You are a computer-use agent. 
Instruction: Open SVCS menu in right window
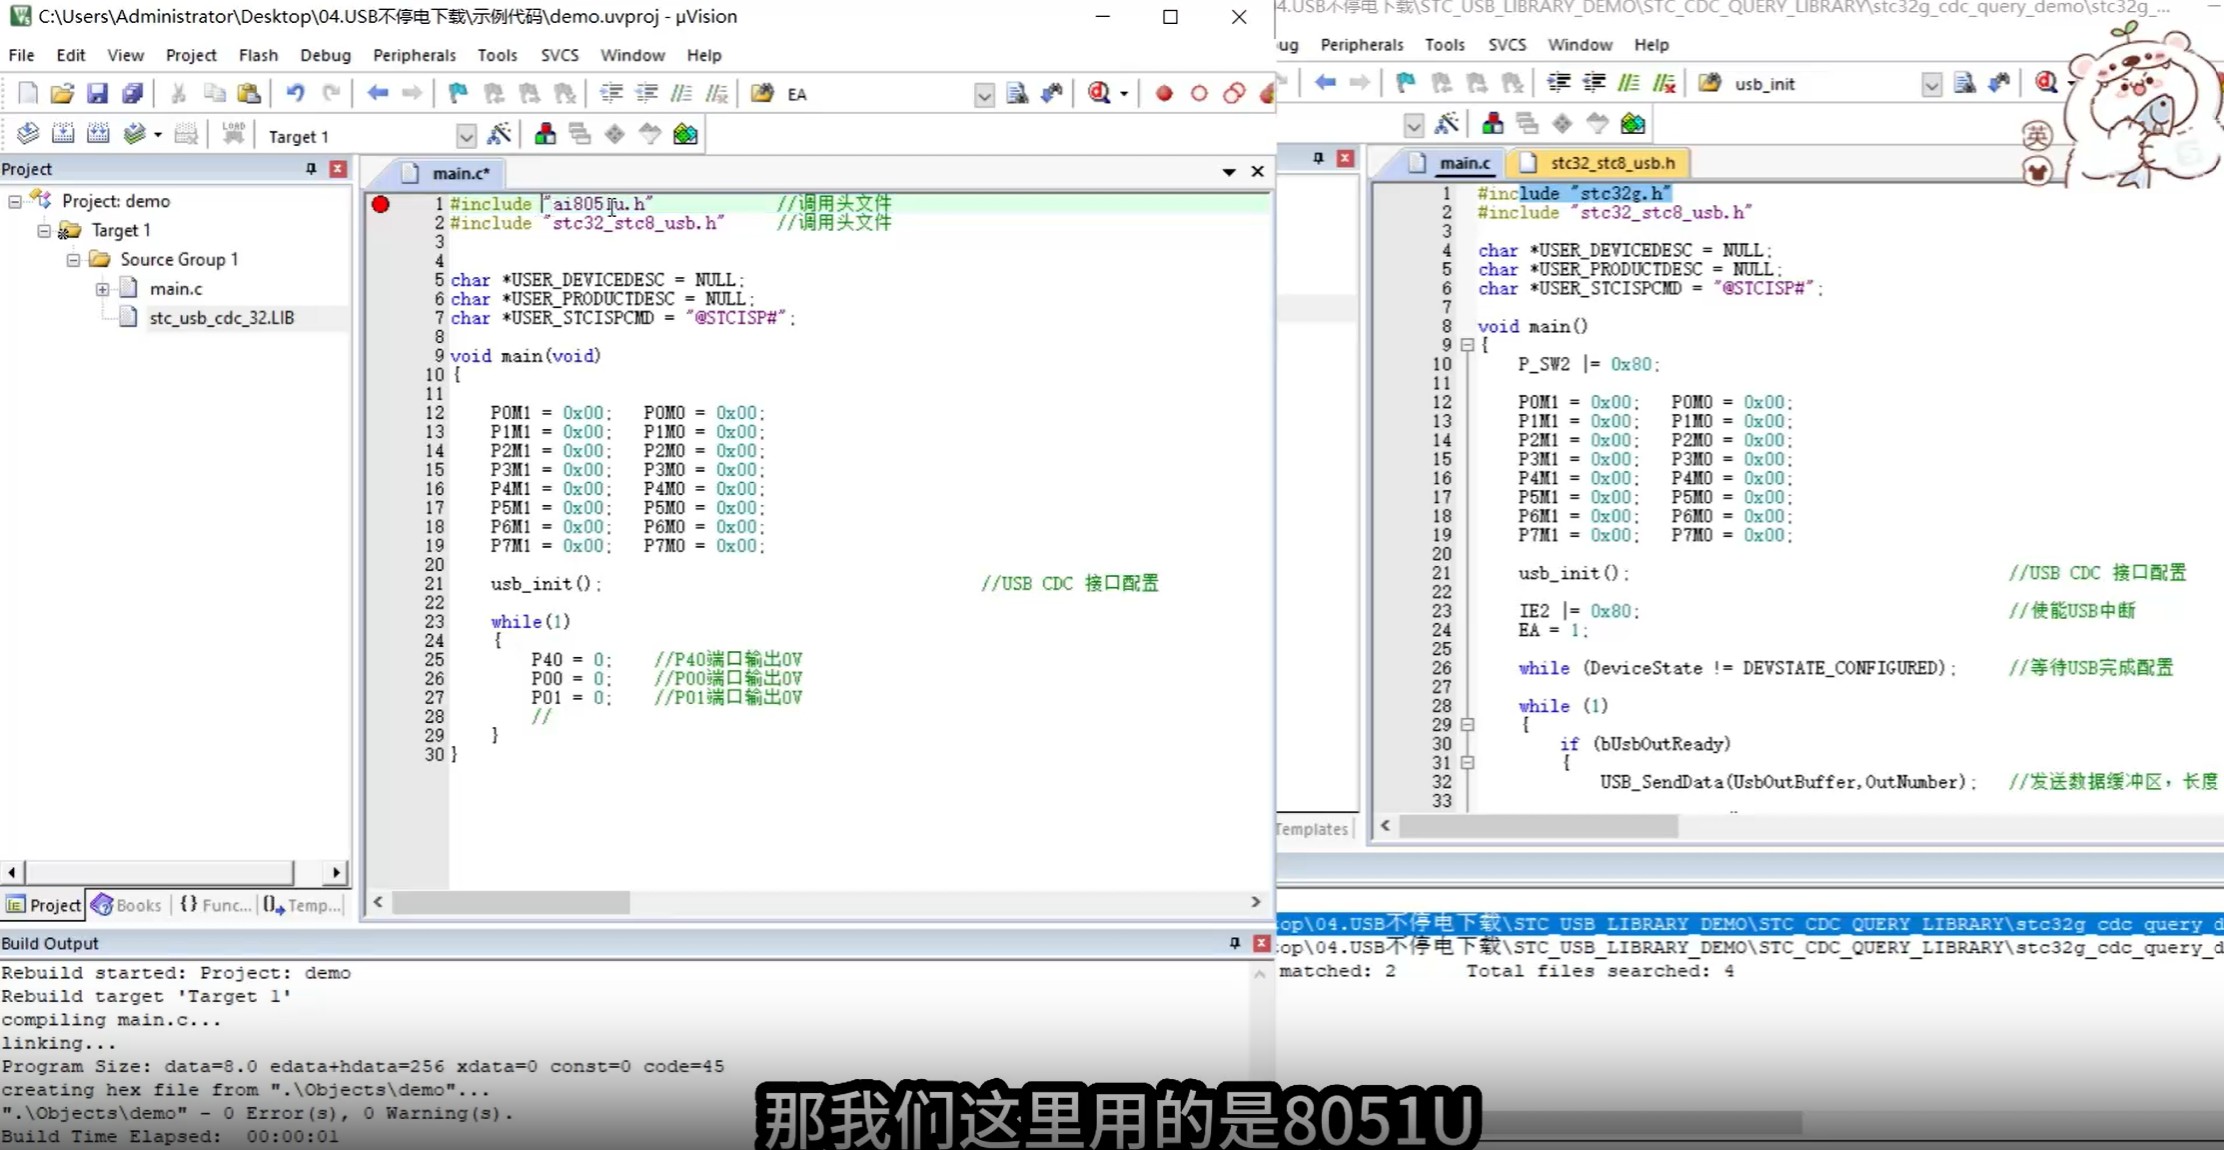click(1507, 45)
